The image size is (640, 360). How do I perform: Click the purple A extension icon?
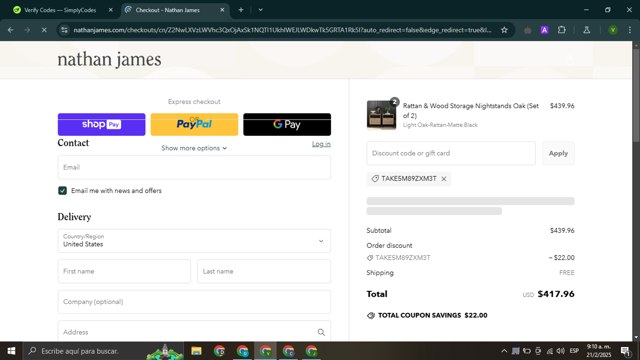tap(544, 30)
